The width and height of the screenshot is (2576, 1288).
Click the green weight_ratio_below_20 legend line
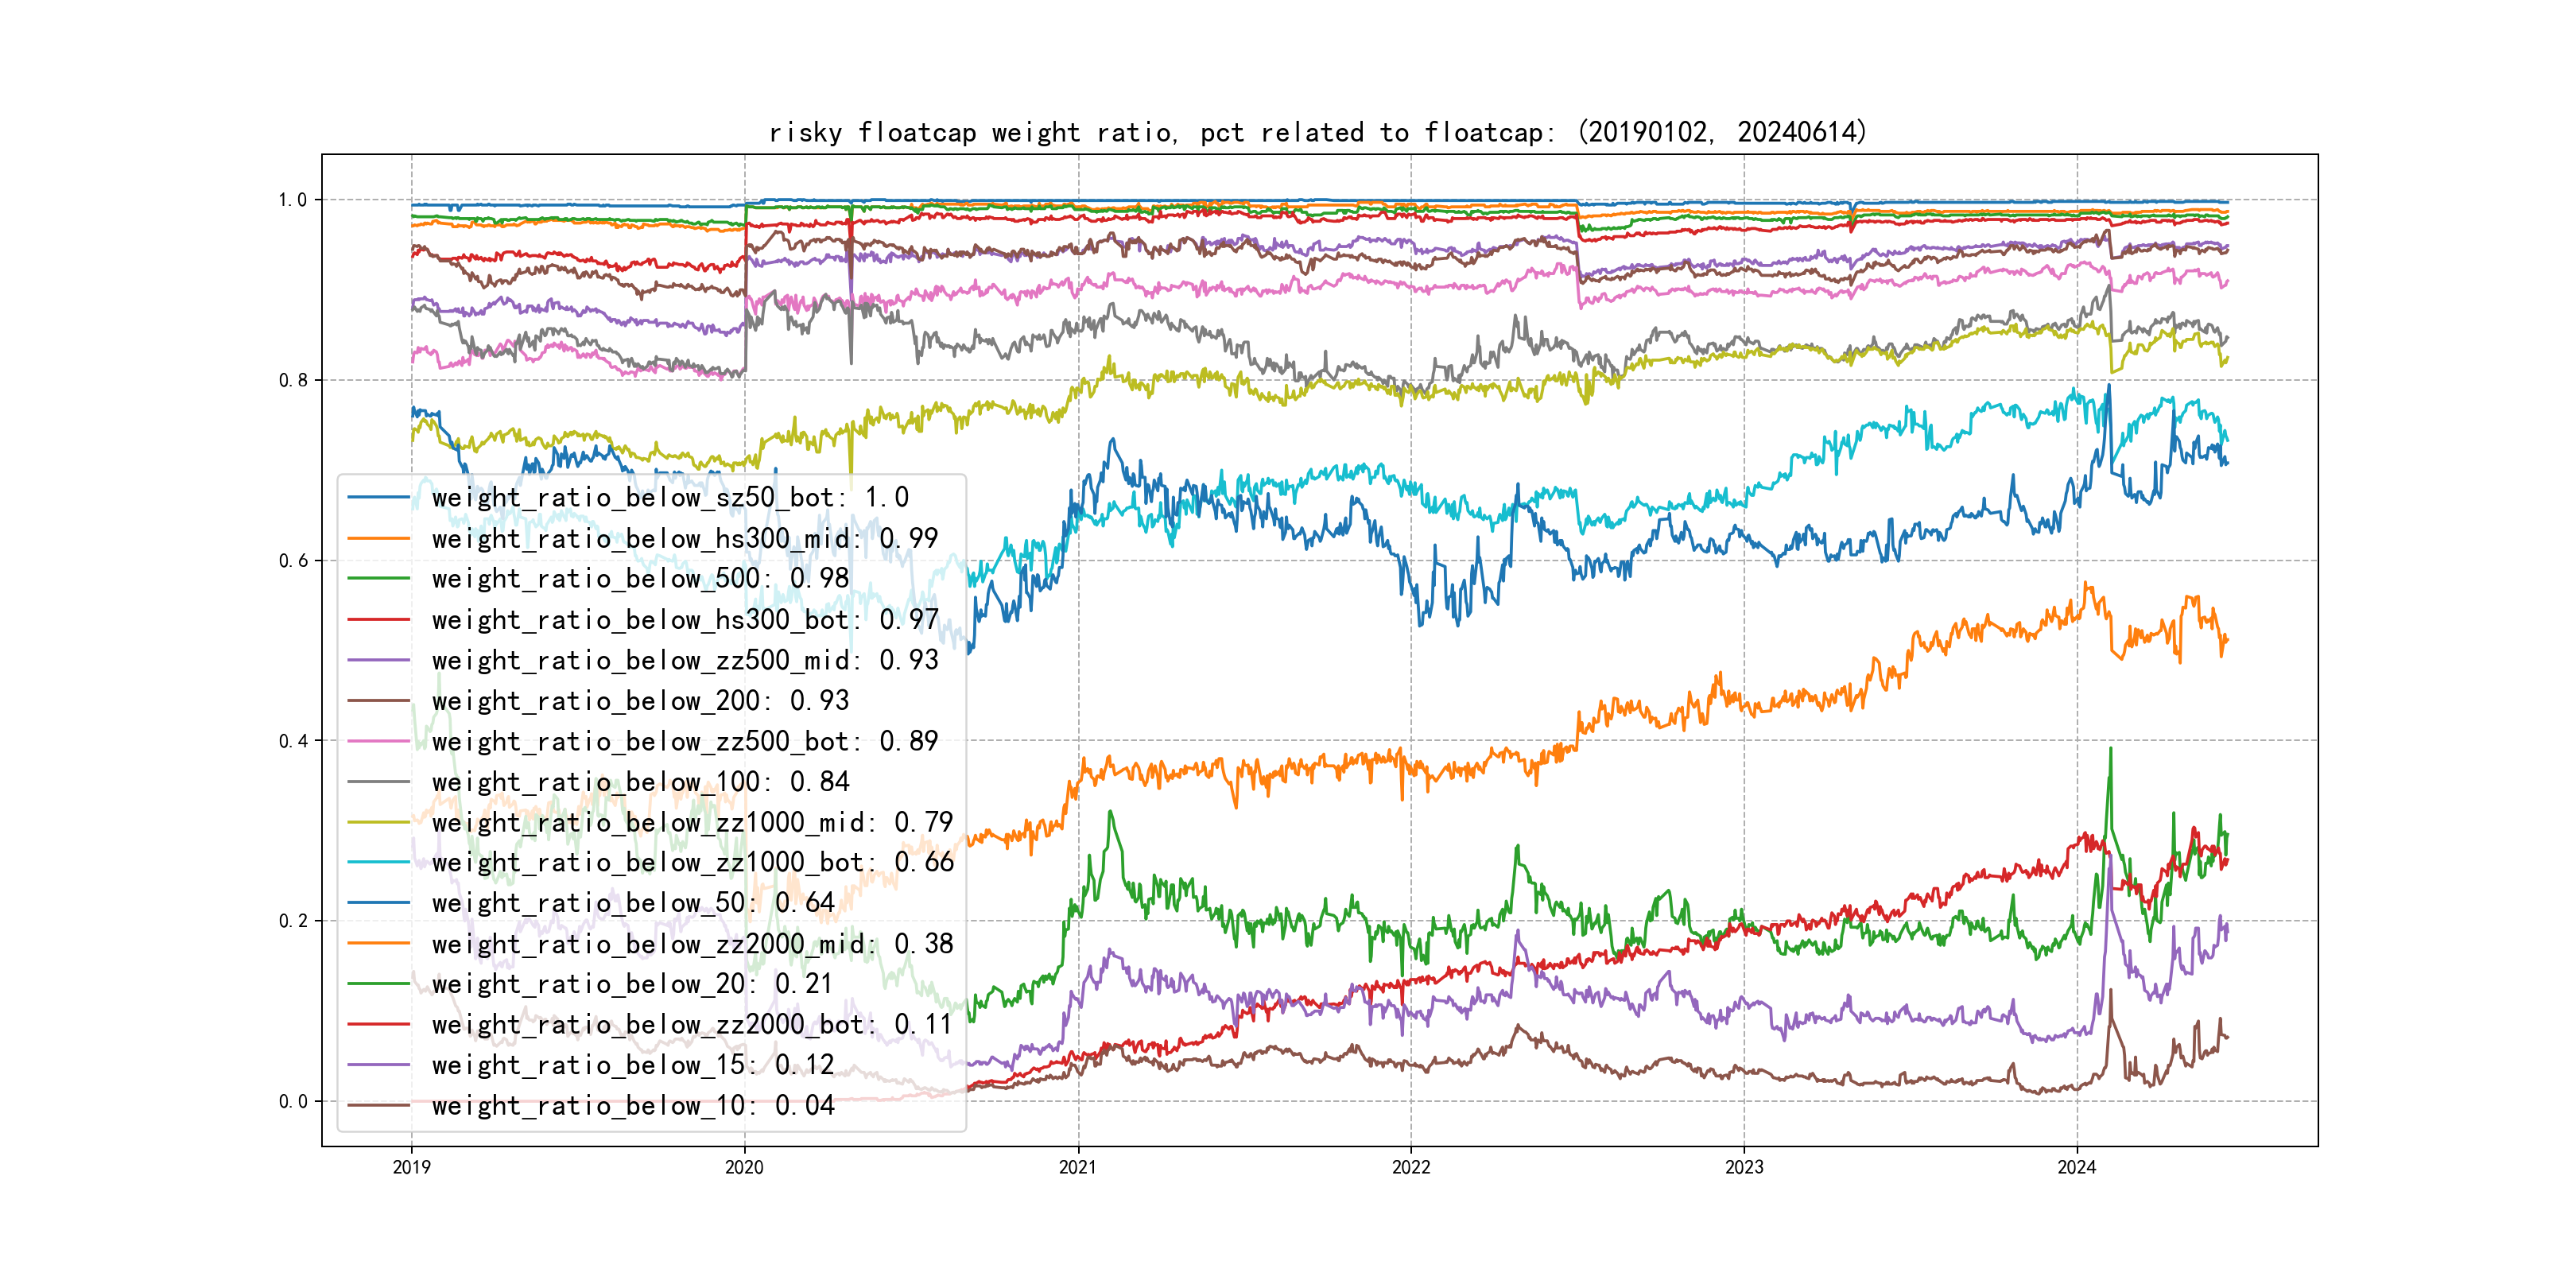point(378,984)
